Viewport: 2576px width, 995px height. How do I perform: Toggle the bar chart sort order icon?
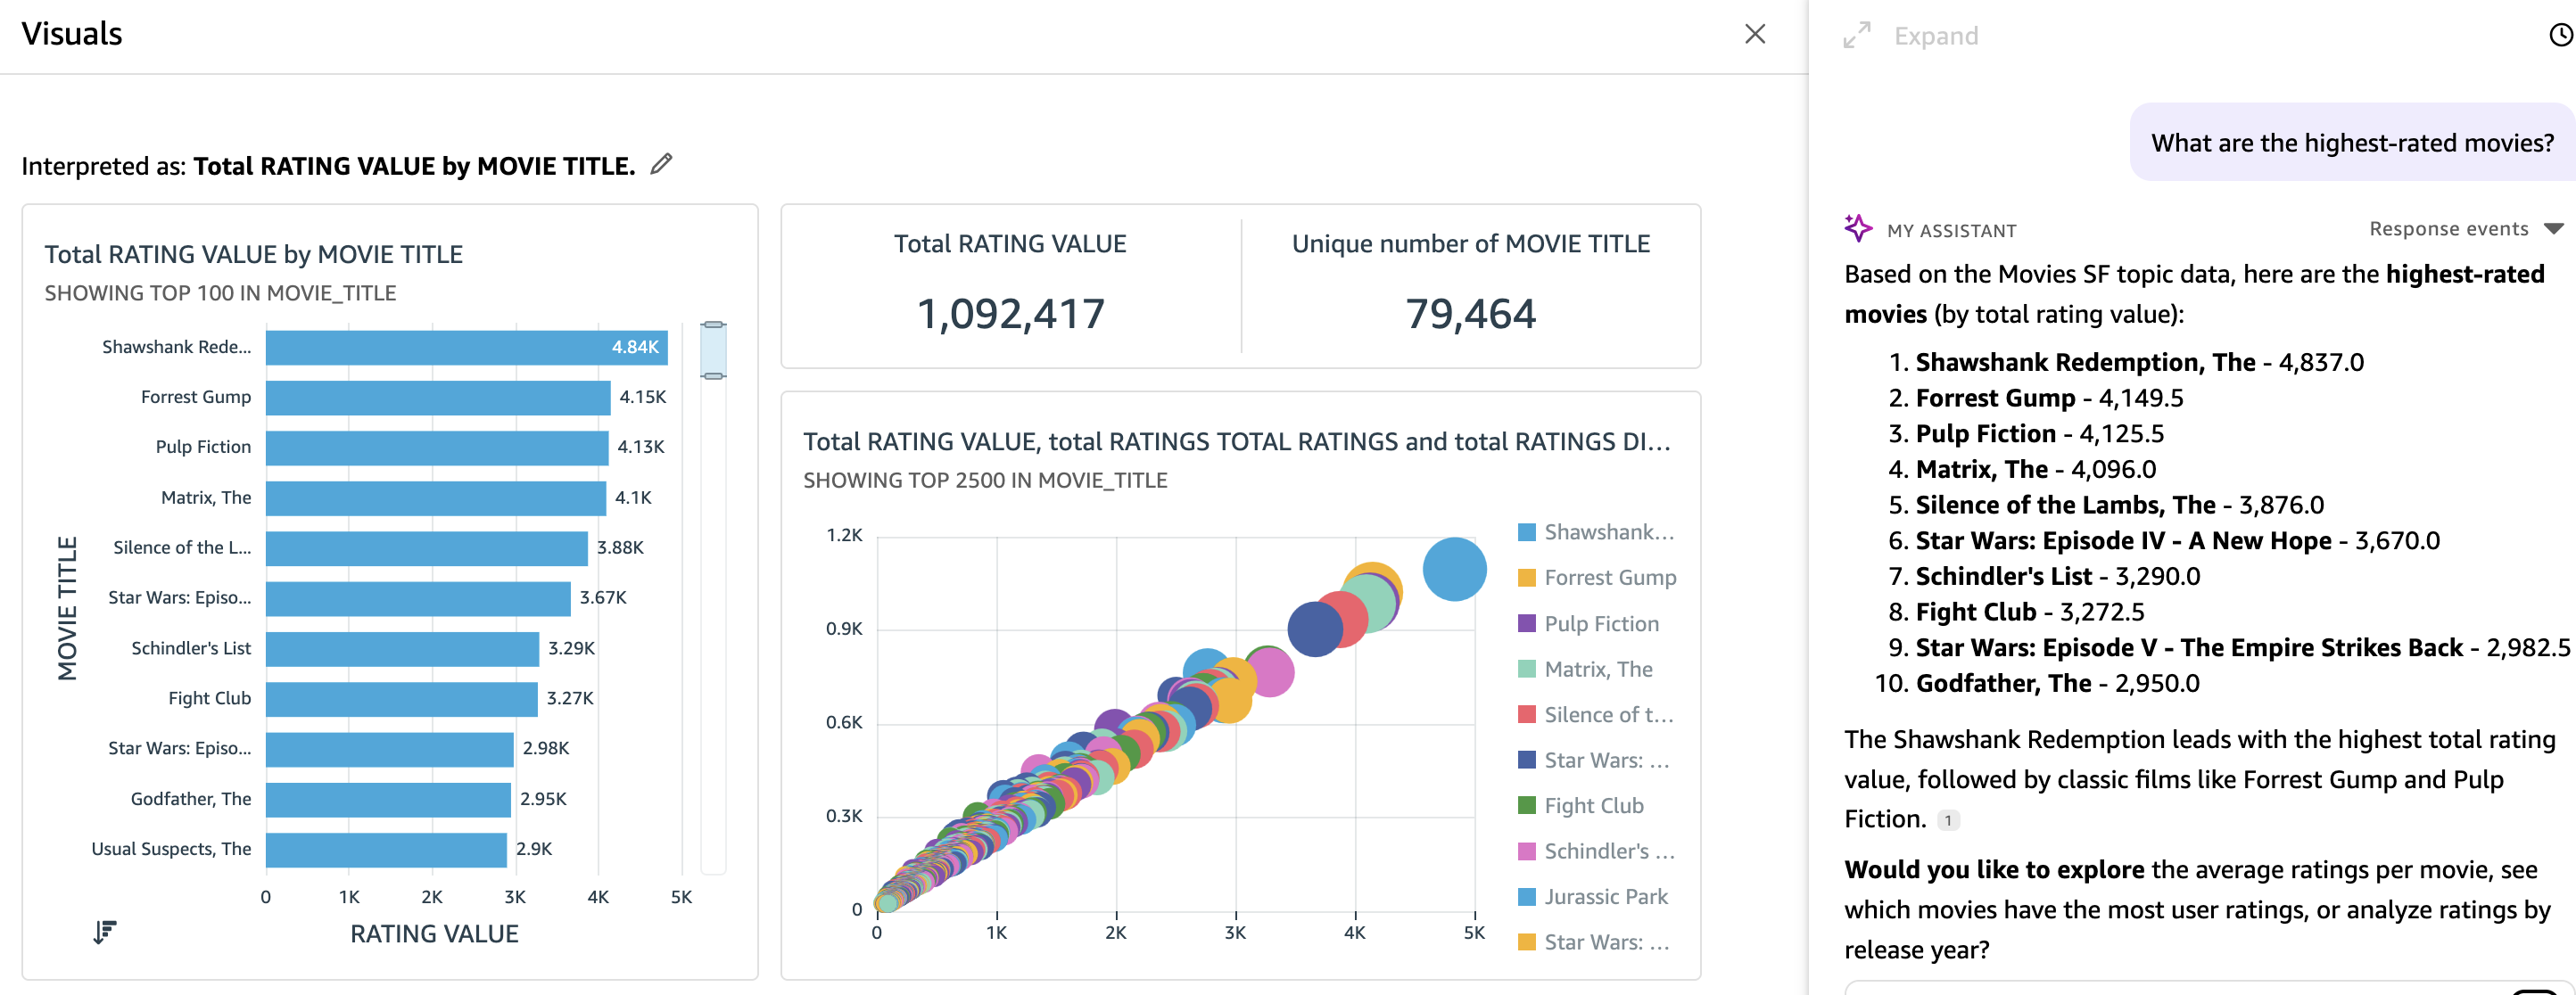coord(105,932)
